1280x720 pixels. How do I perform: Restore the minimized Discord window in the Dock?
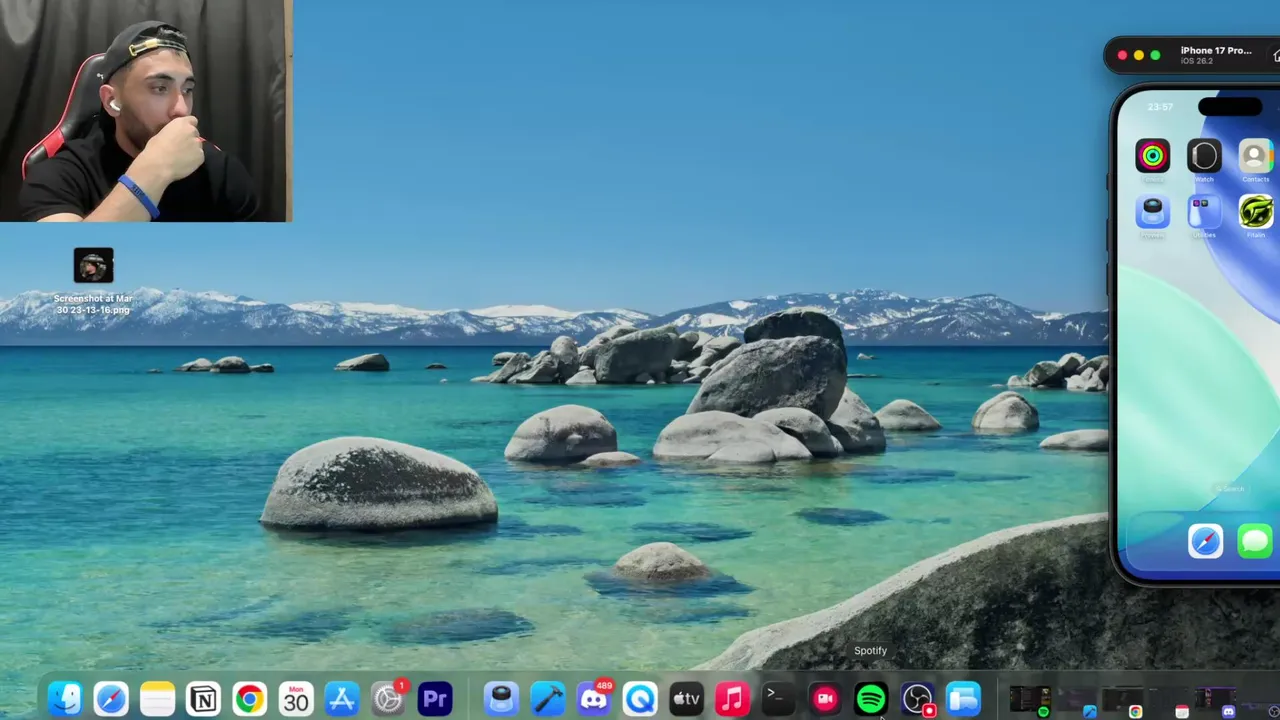pos(1216,699)
